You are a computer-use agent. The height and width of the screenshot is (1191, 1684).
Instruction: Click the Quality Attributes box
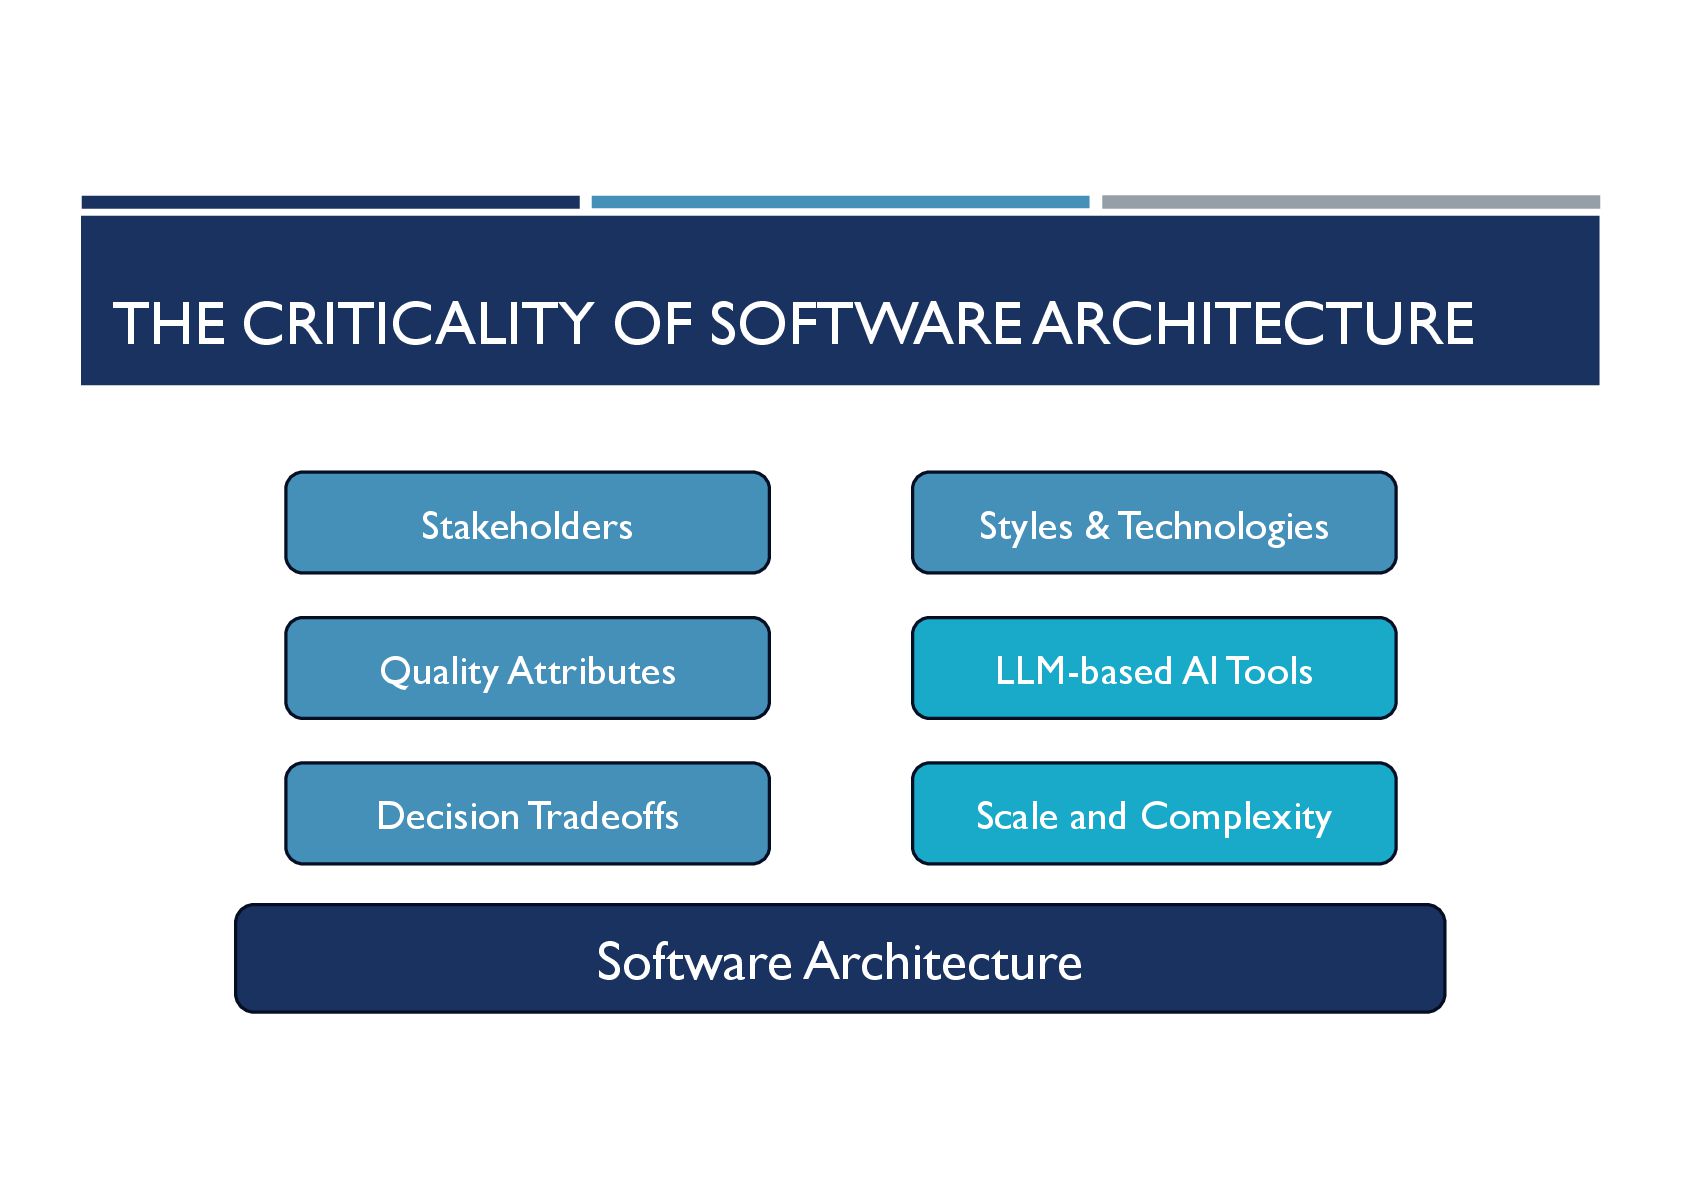click(x=527, y=668)
